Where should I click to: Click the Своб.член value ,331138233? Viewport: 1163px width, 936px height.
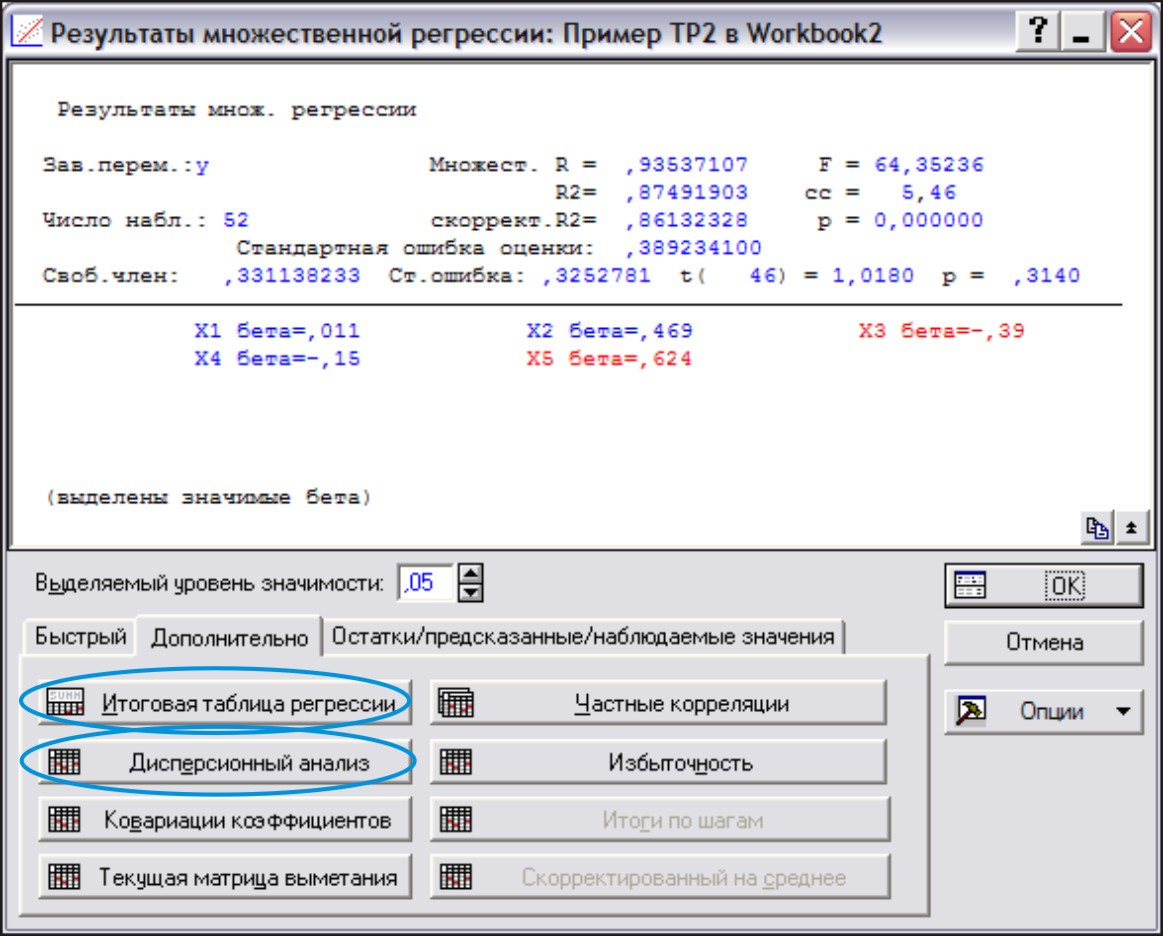pyautogui.click(x=292, y=276)
